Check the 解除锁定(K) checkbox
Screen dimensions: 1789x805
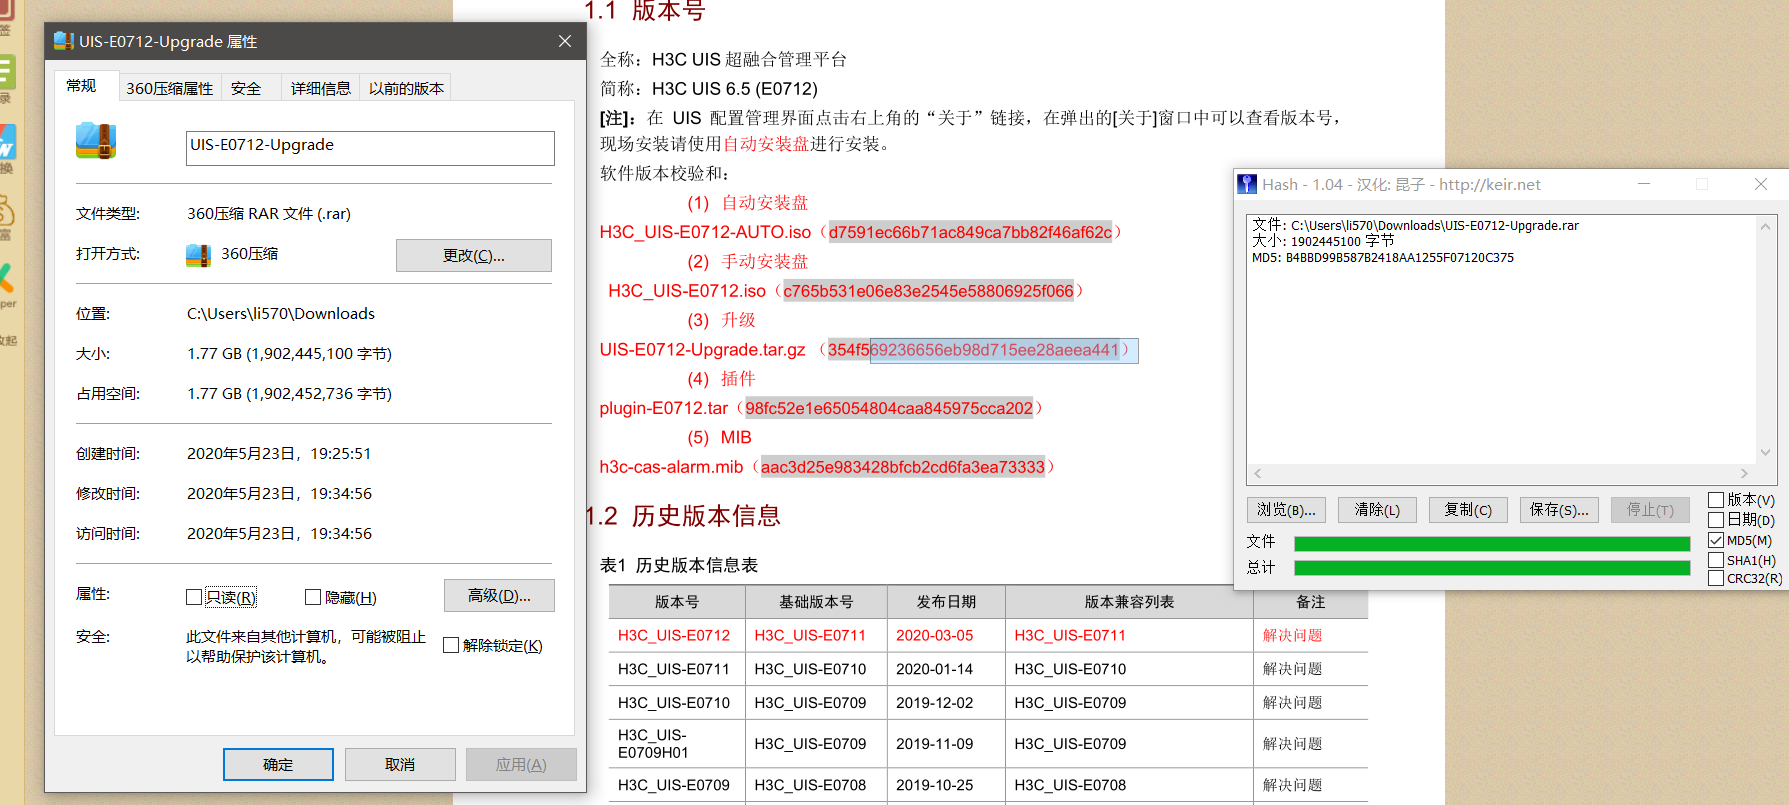click(x=451, y=645)
